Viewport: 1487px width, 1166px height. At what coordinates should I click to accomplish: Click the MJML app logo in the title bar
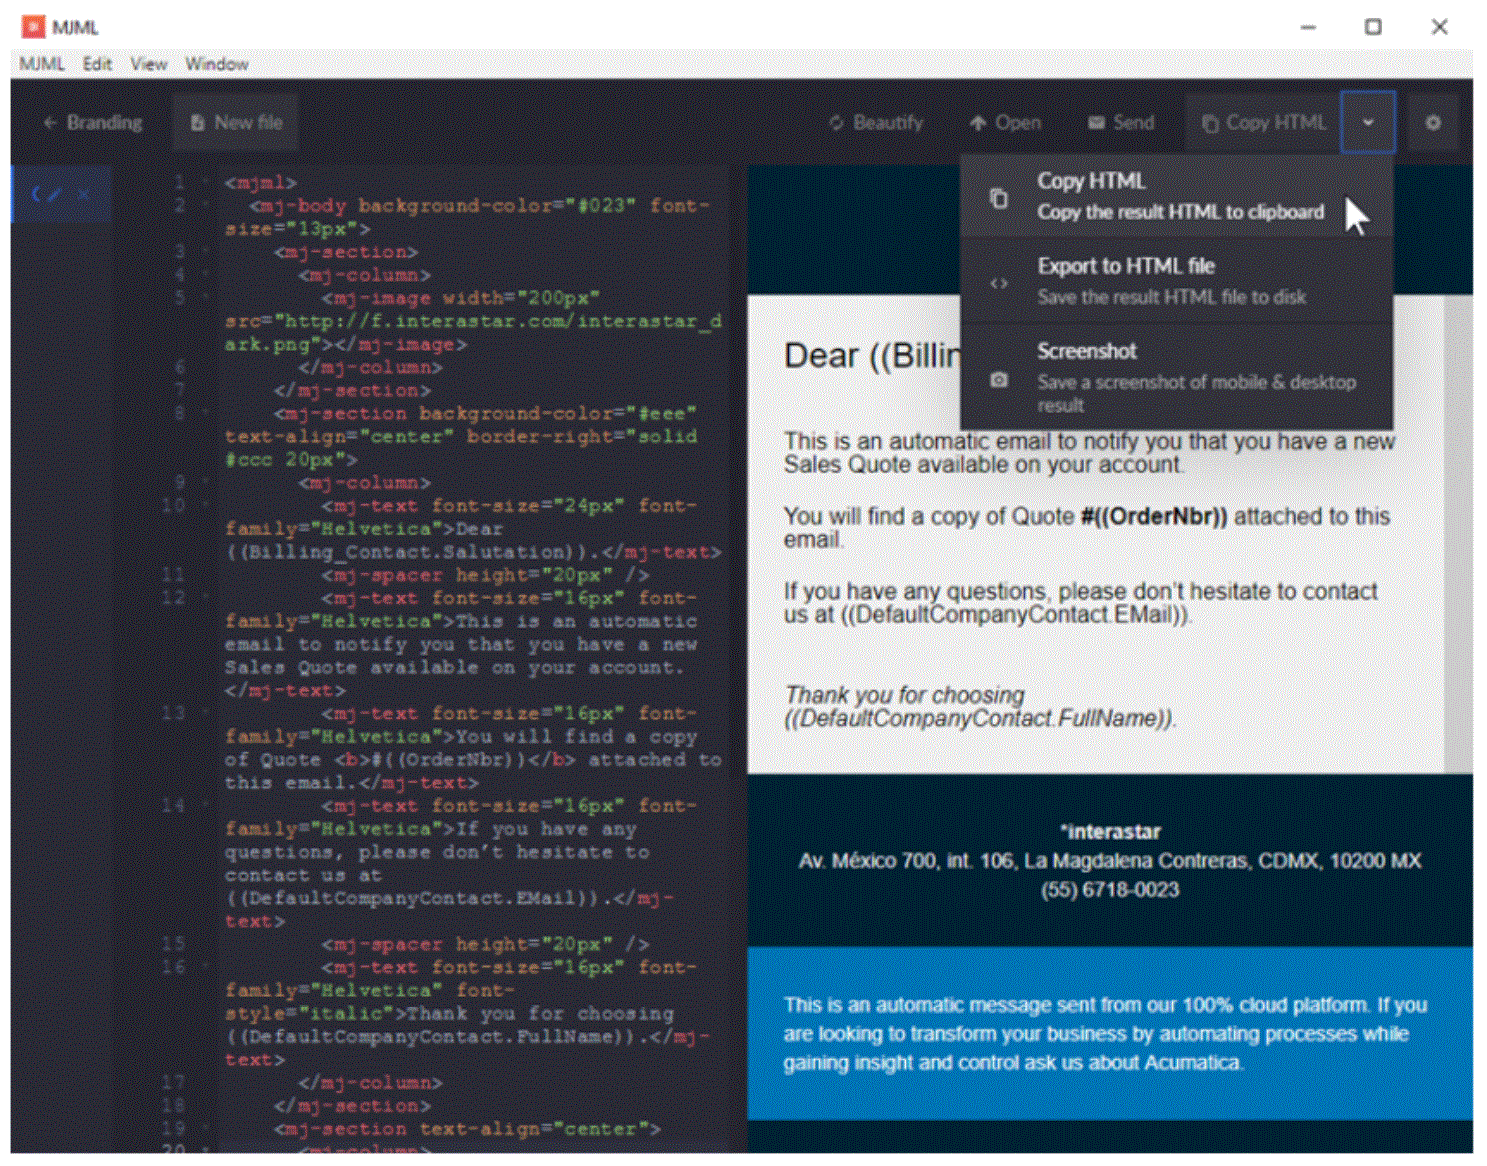pos(33,27)
